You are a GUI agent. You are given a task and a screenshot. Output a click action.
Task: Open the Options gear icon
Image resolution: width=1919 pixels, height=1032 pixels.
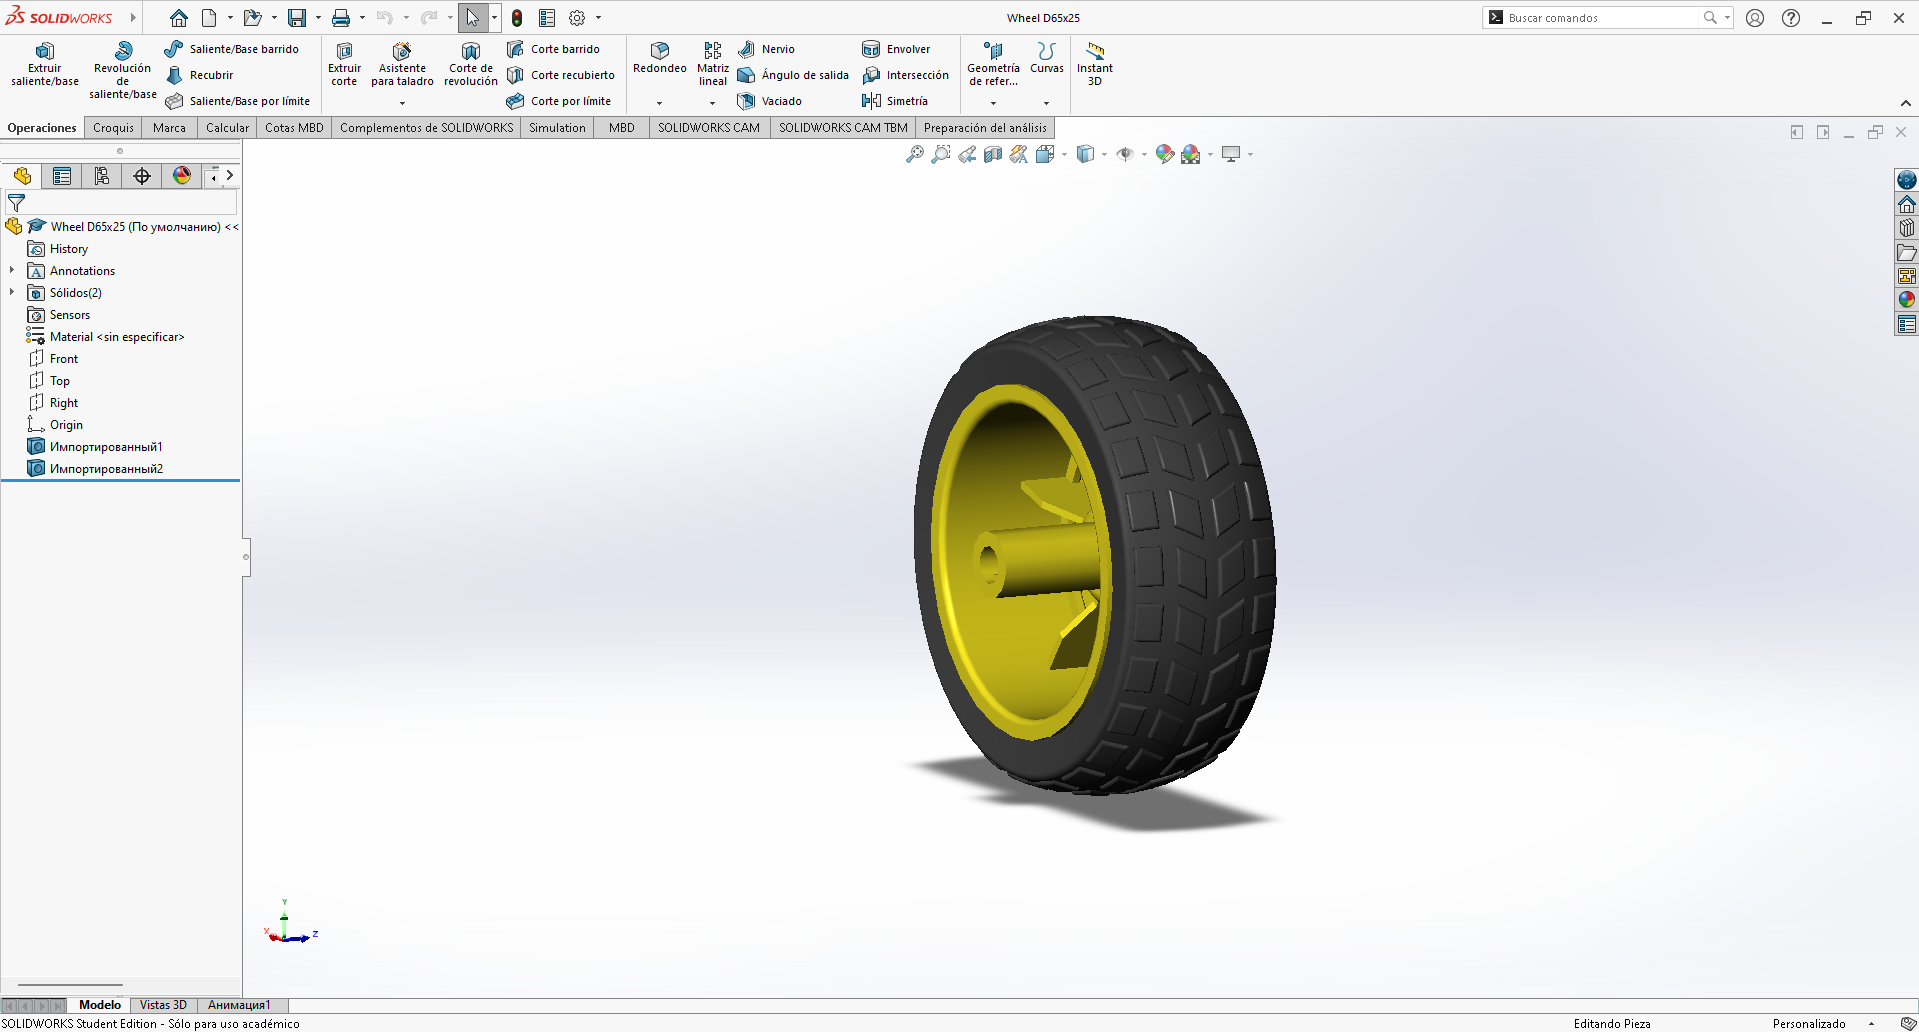[577, 18]
